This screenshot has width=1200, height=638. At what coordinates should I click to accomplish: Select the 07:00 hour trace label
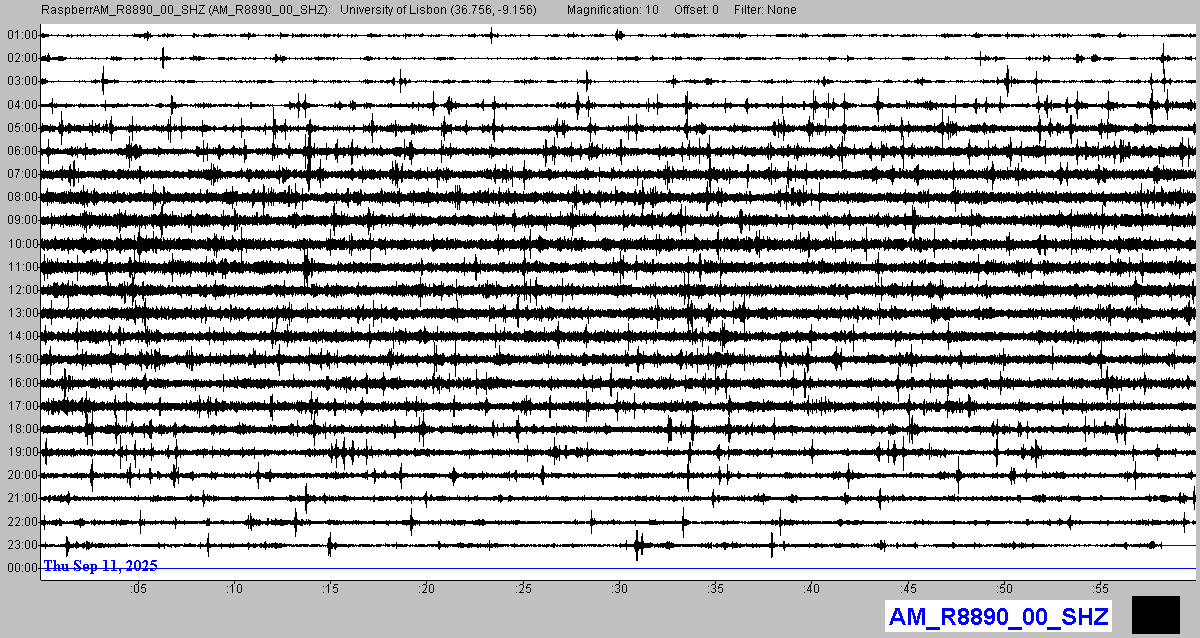click(21, 174)
